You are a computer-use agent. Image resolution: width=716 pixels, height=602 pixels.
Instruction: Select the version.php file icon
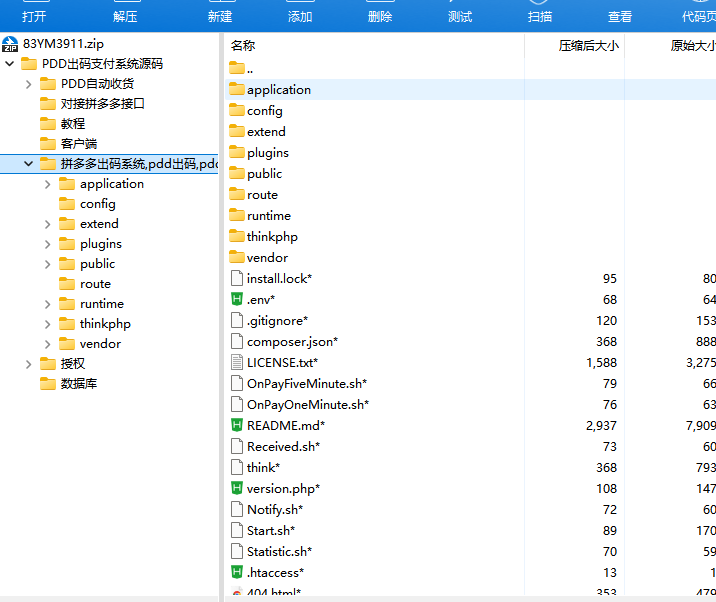[x=237, y=488]
